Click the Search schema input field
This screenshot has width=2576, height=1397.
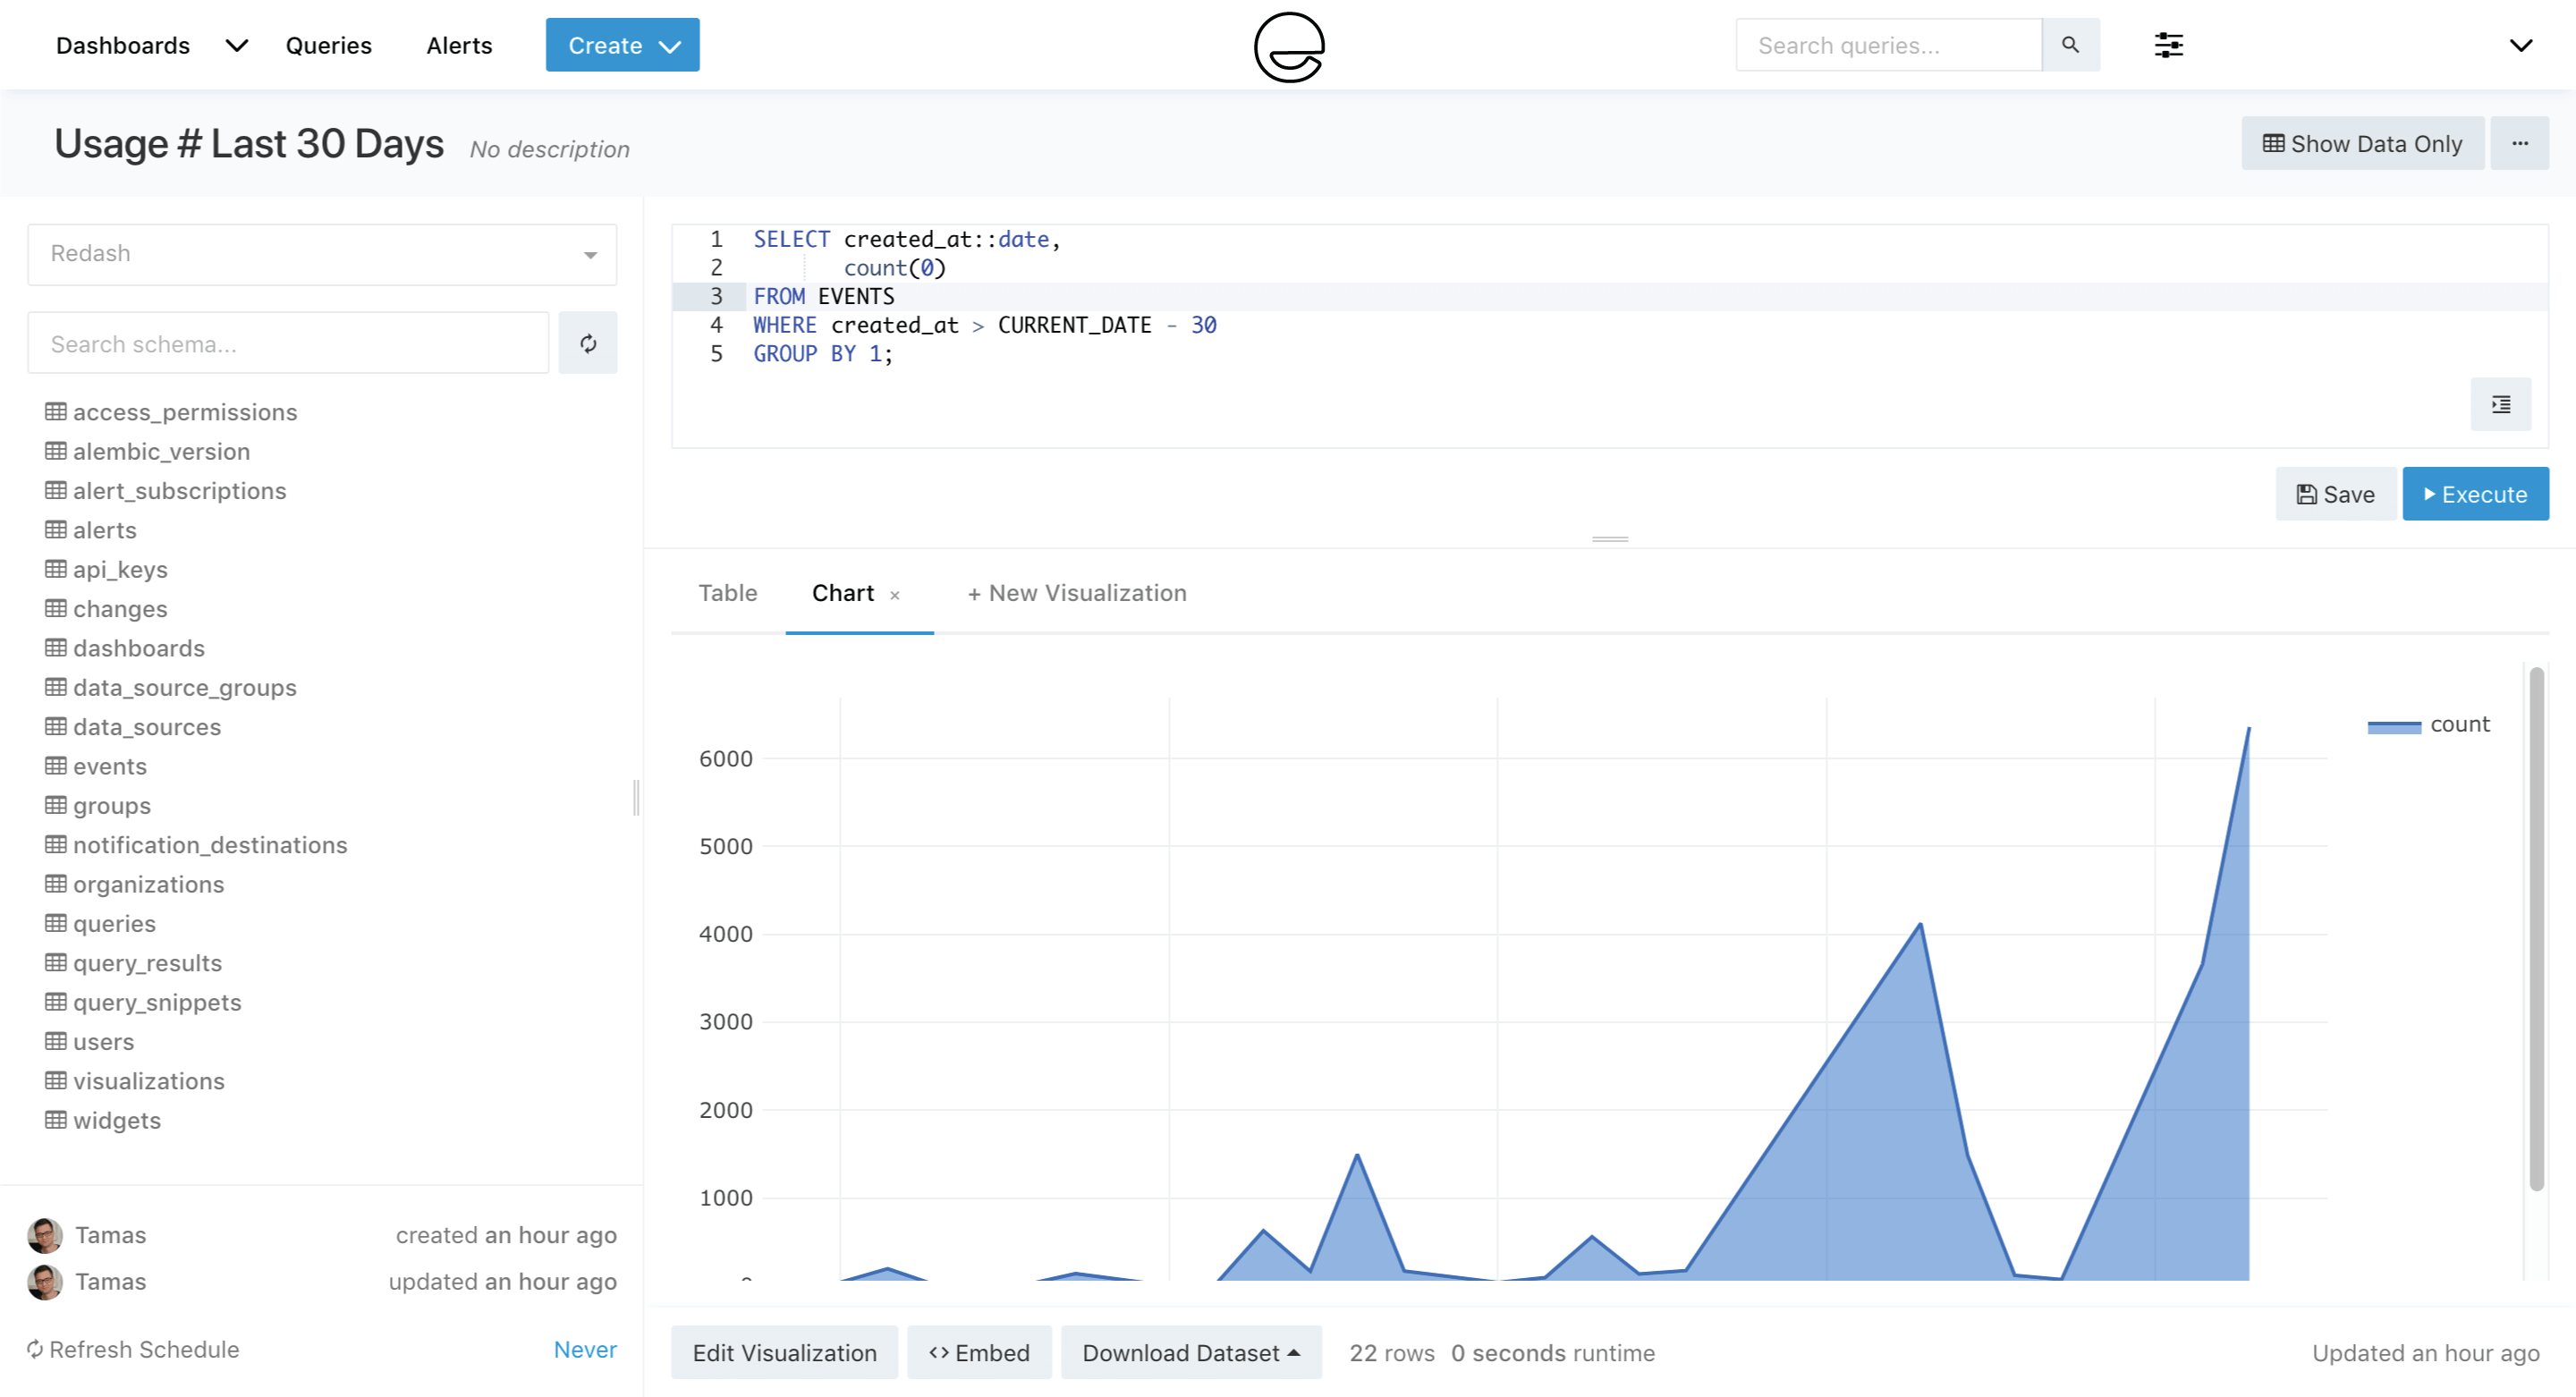pos(288,343)
